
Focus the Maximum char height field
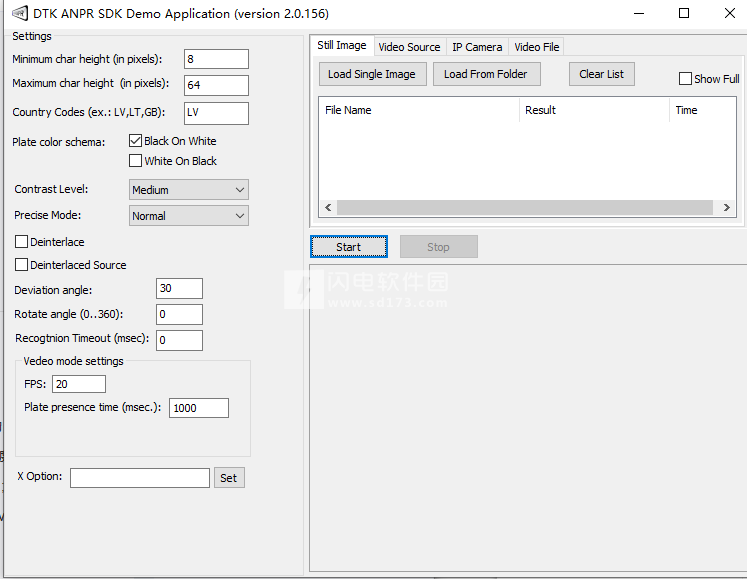(x=216, y=85)
